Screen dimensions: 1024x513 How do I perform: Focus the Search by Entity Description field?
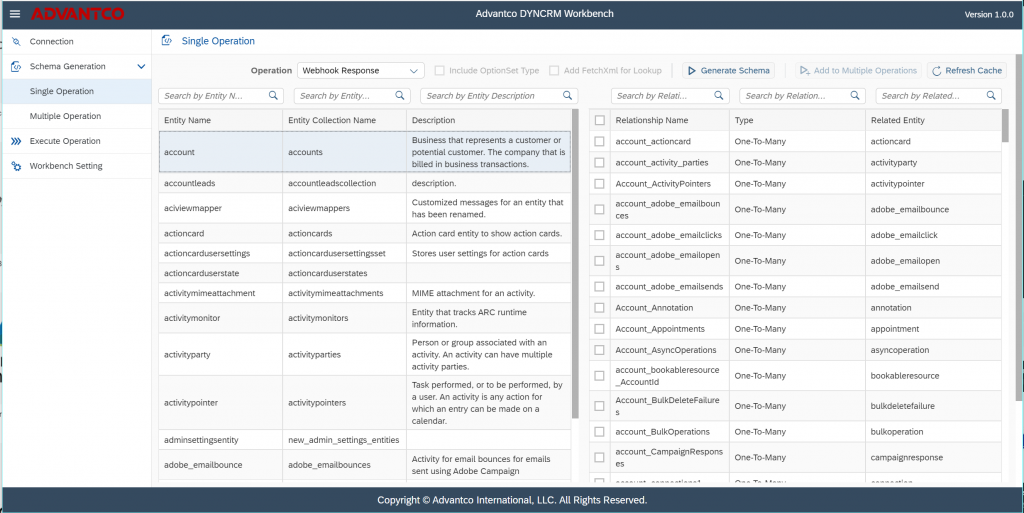point(499,95)
